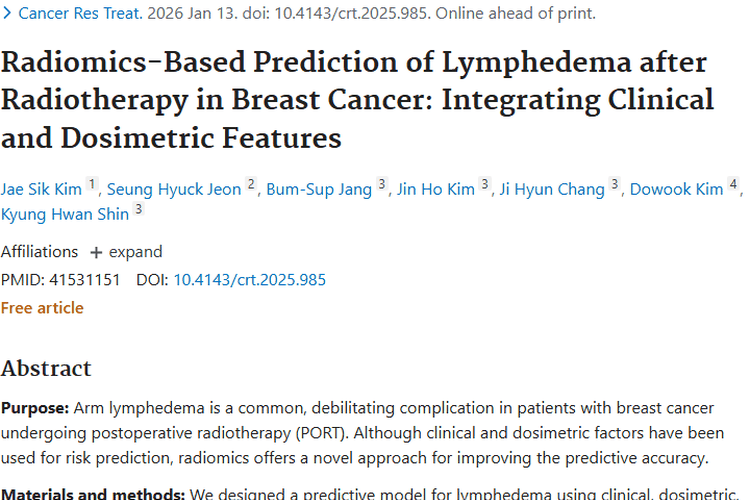The image size is (750, 500).
Task: Click the Abstract heading
Action: tap(46, 368)
